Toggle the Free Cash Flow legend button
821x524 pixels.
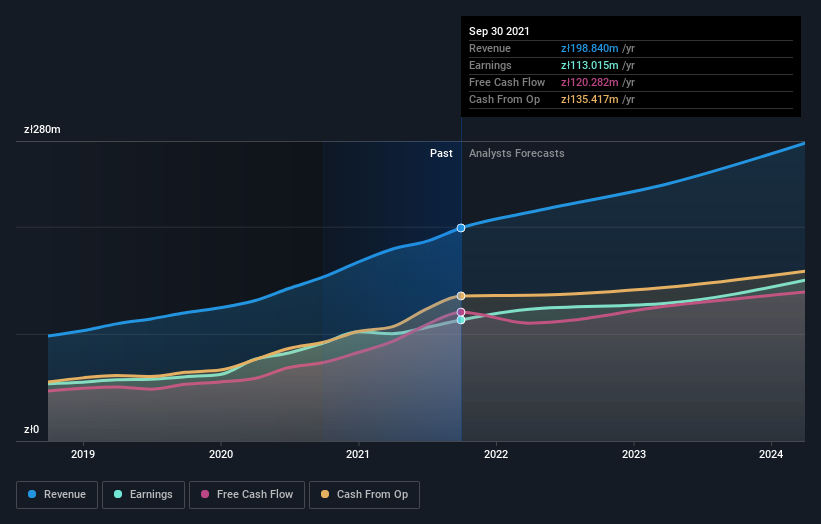coord(247,495)
